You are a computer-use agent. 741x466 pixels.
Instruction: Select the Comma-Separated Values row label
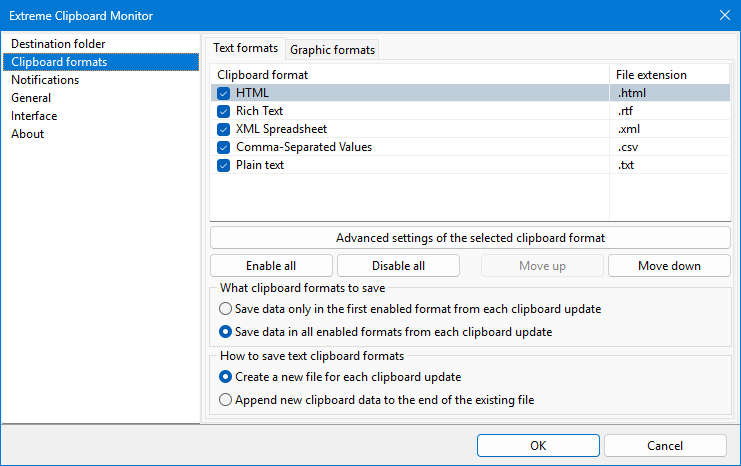tap(304, 147)
